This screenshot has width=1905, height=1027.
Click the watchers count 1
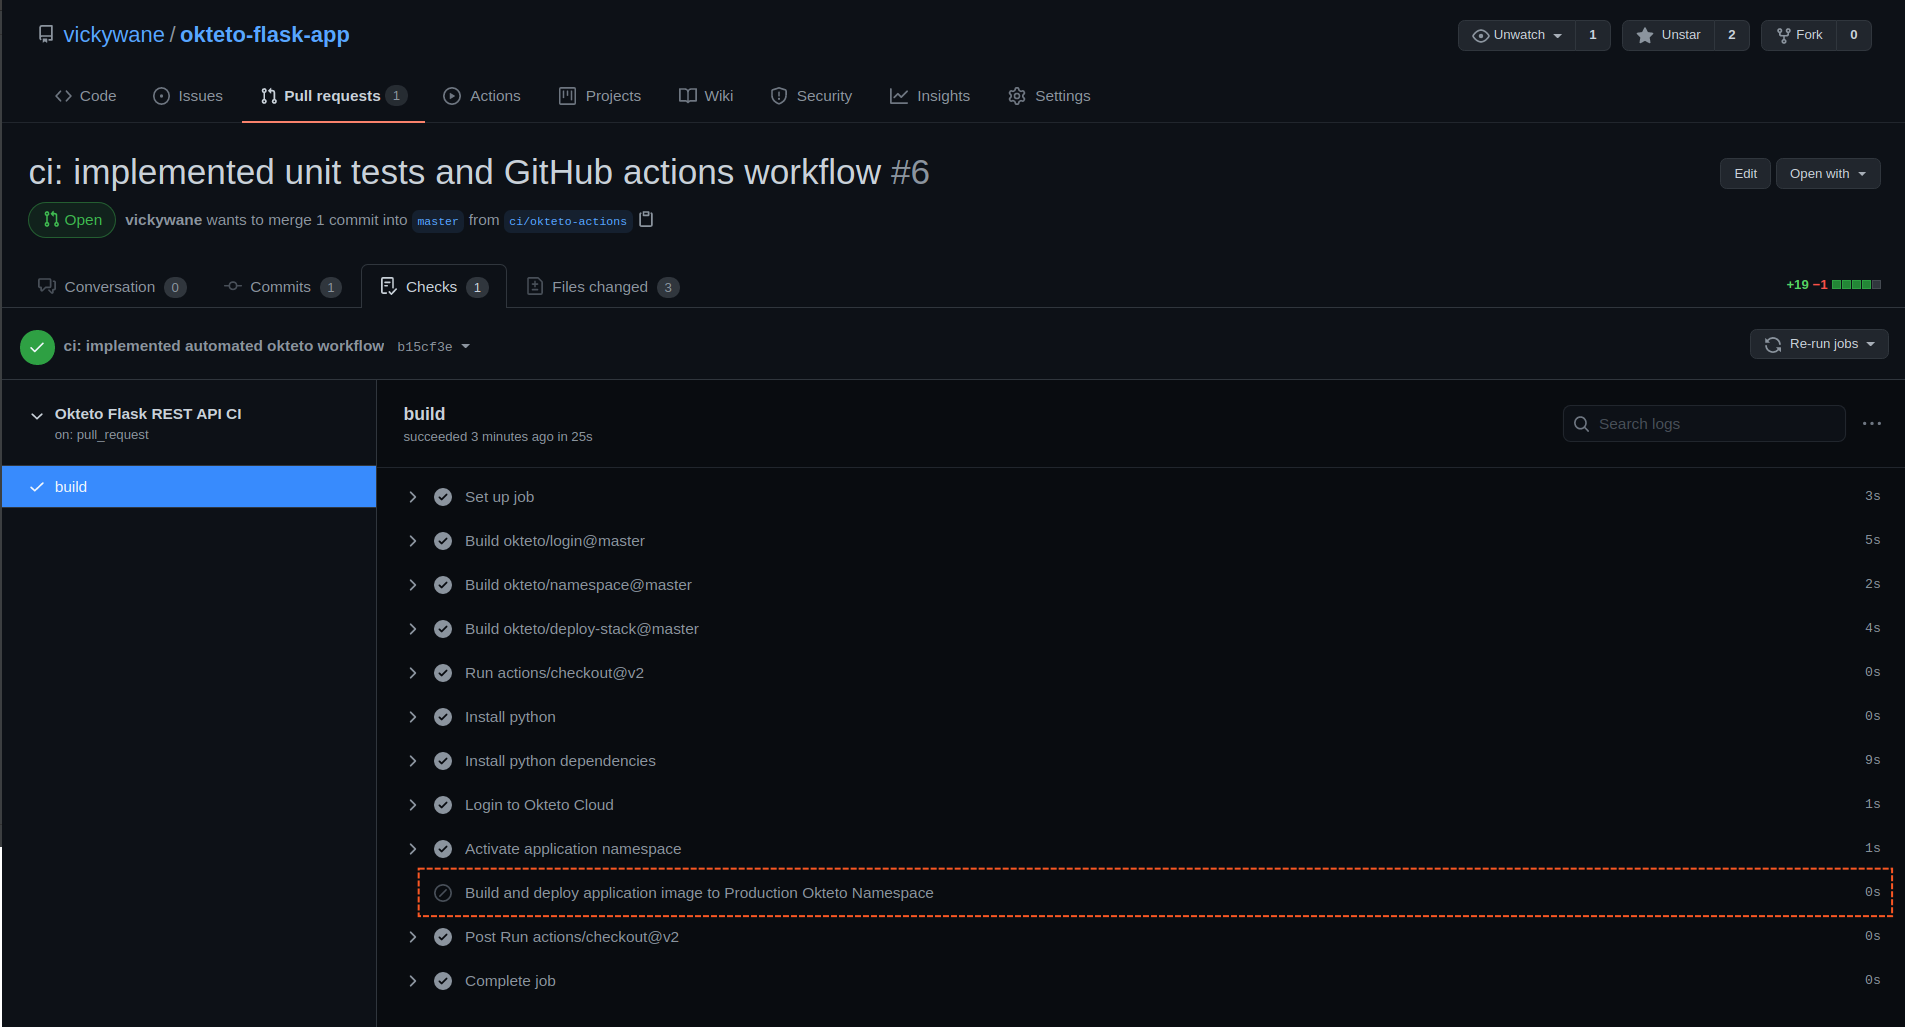click(x=1593, y=35)
